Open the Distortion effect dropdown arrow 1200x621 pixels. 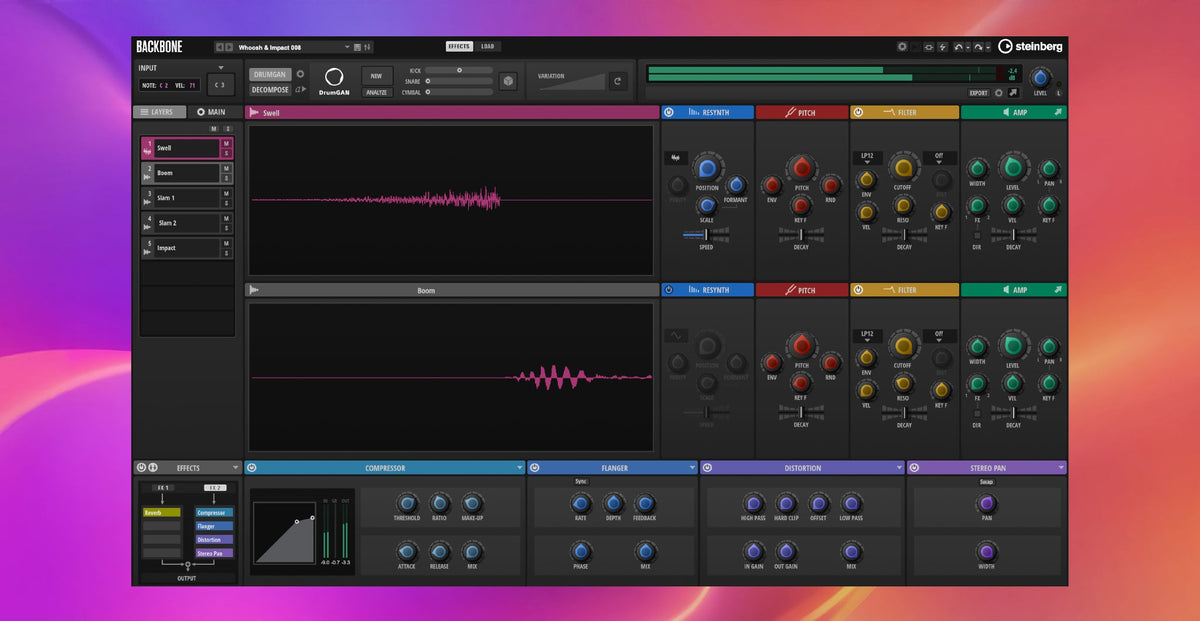[x=898, y=468]
